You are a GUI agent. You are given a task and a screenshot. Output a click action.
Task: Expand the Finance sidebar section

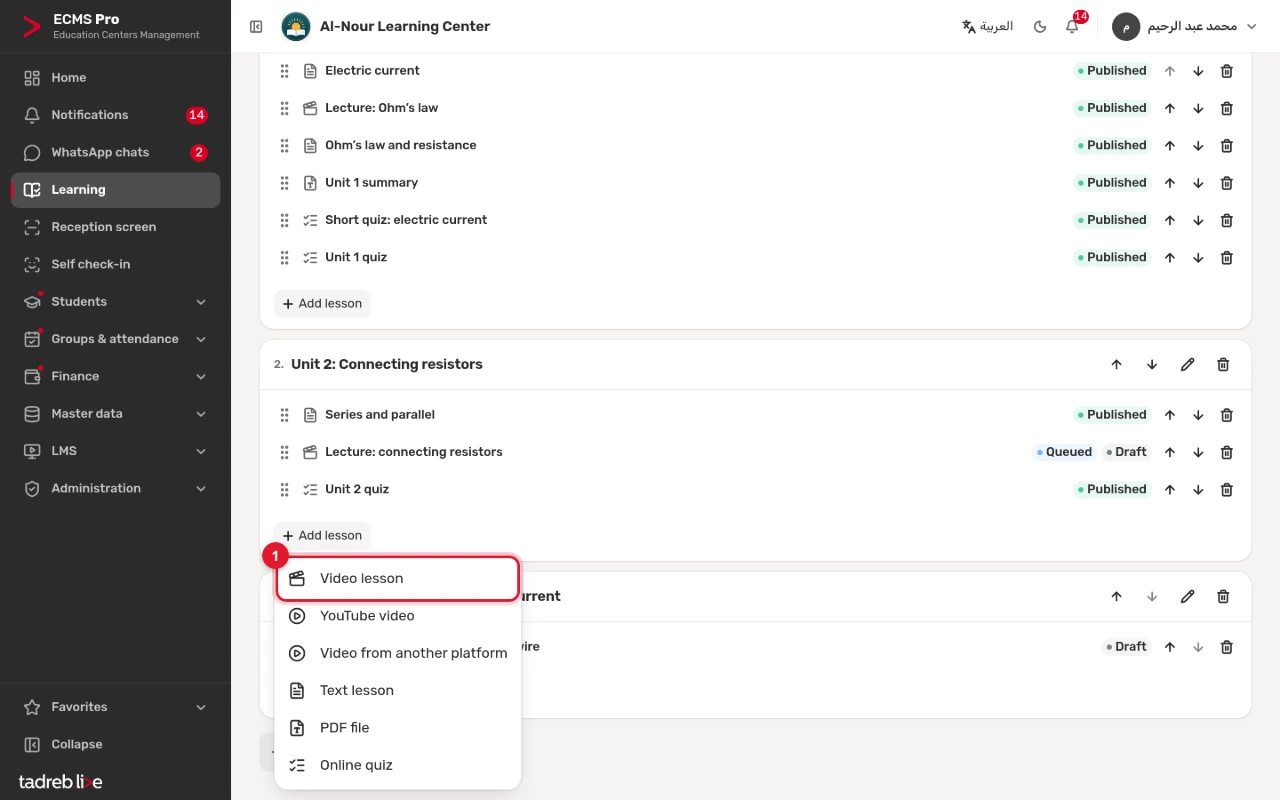(x=115, y=377)
